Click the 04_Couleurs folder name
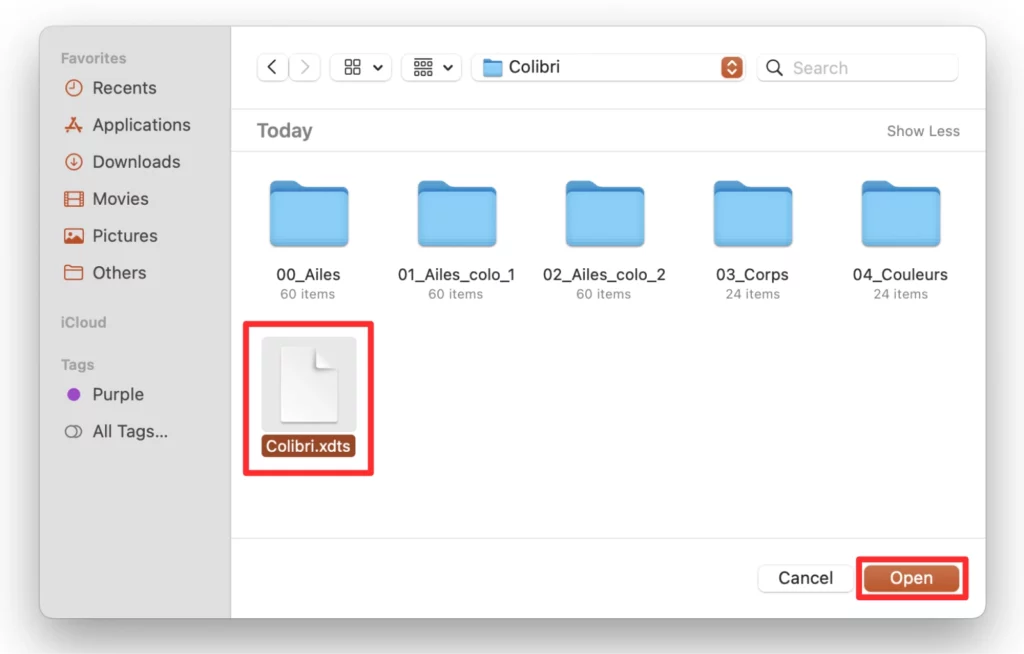Viewport: 1024px width, 654px height. pyautogui.click(x=900, y=274)
